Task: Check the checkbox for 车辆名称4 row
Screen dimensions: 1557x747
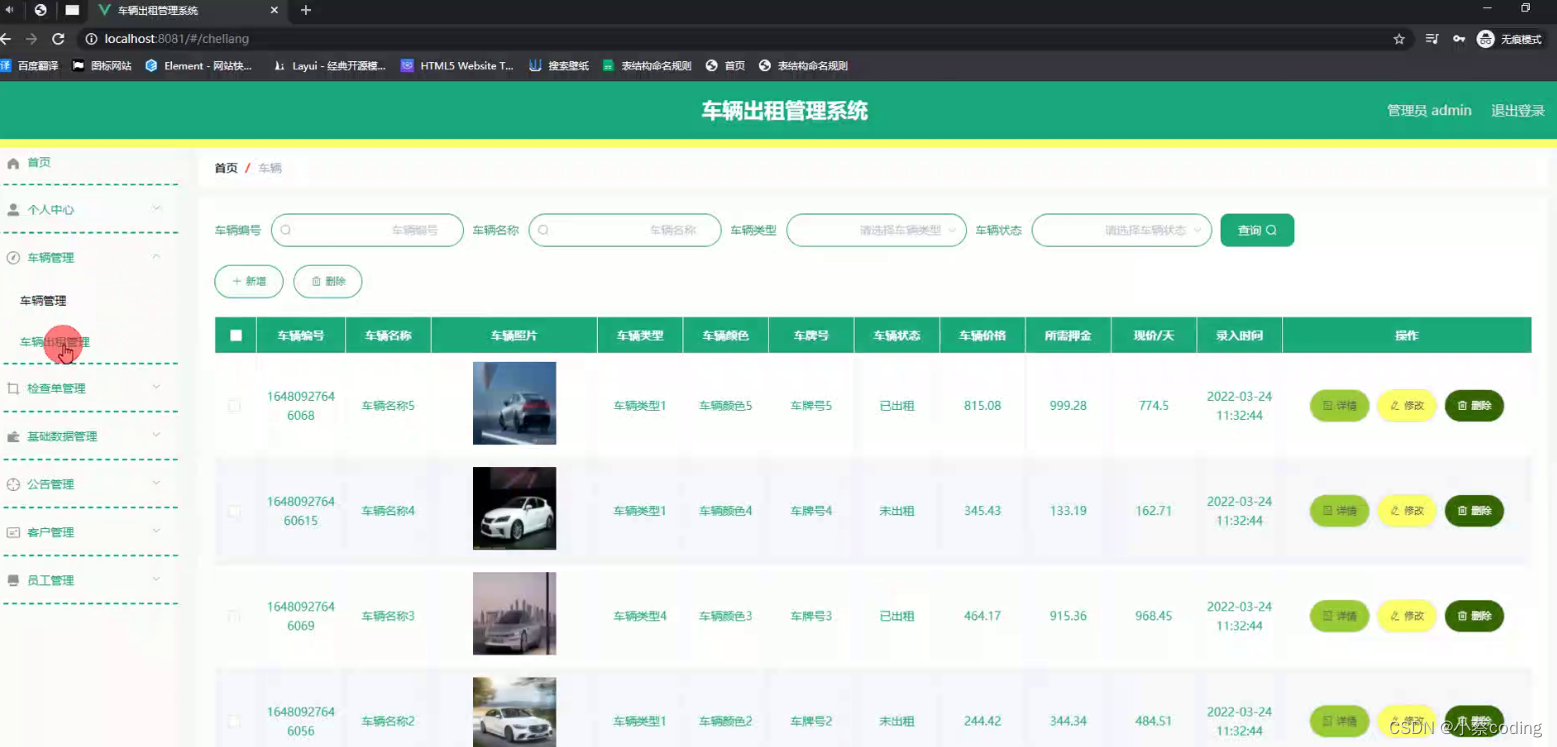Action: 235,510
